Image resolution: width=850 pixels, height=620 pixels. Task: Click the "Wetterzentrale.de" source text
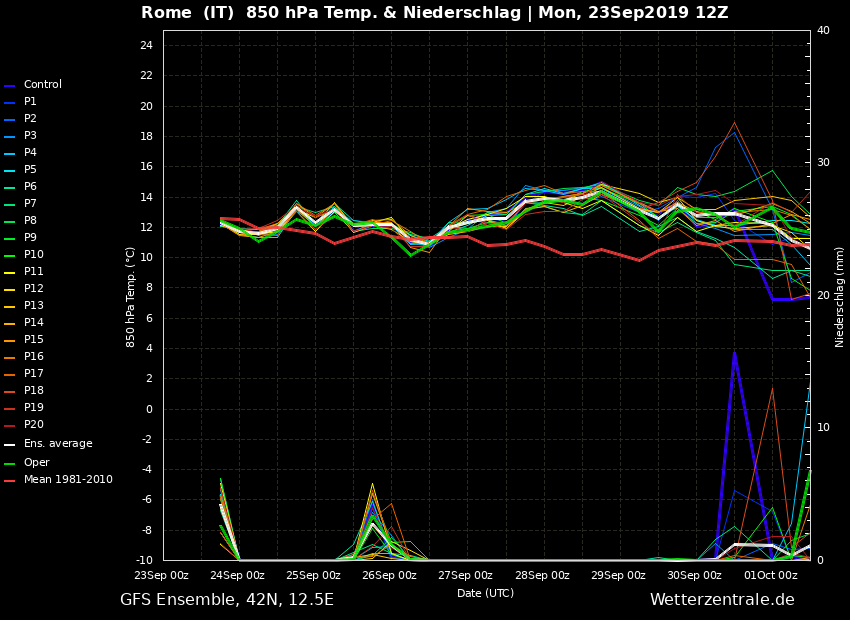point(722,599)
